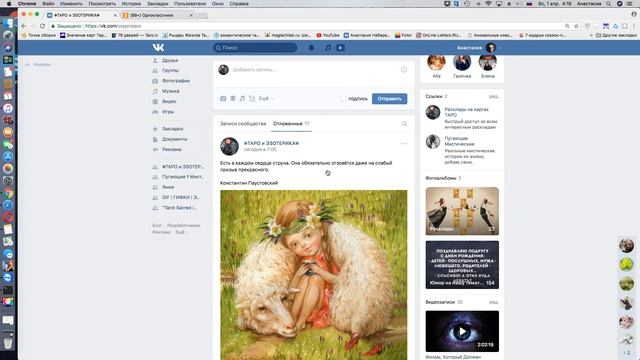This screenshot has width=640, height=360.
Task: Open the Юмор на тему photo album thumbnail
Action: 462,265
